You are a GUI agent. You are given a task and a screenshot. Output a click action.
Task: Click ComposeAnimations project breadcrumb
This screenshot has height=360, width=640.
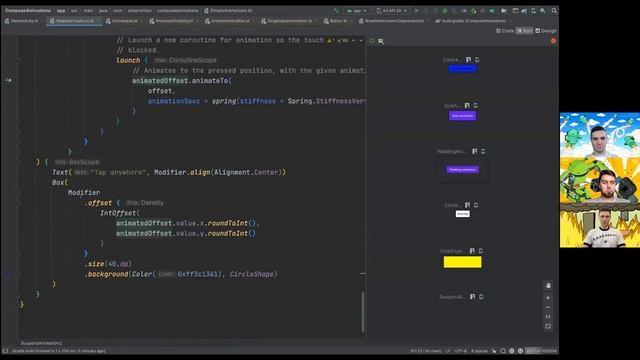click(x=28, y=11)
